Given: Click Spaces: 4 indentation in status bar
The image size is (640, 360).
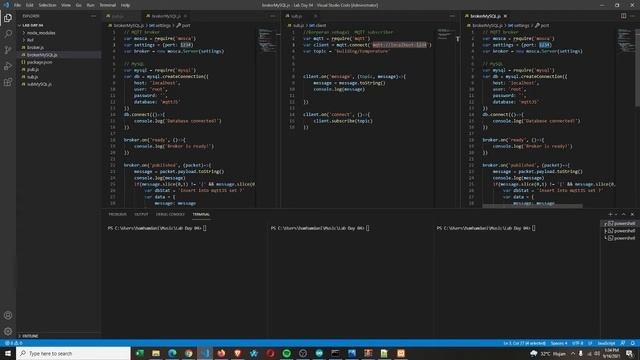Looking at the screenshot, I should 559,343.
